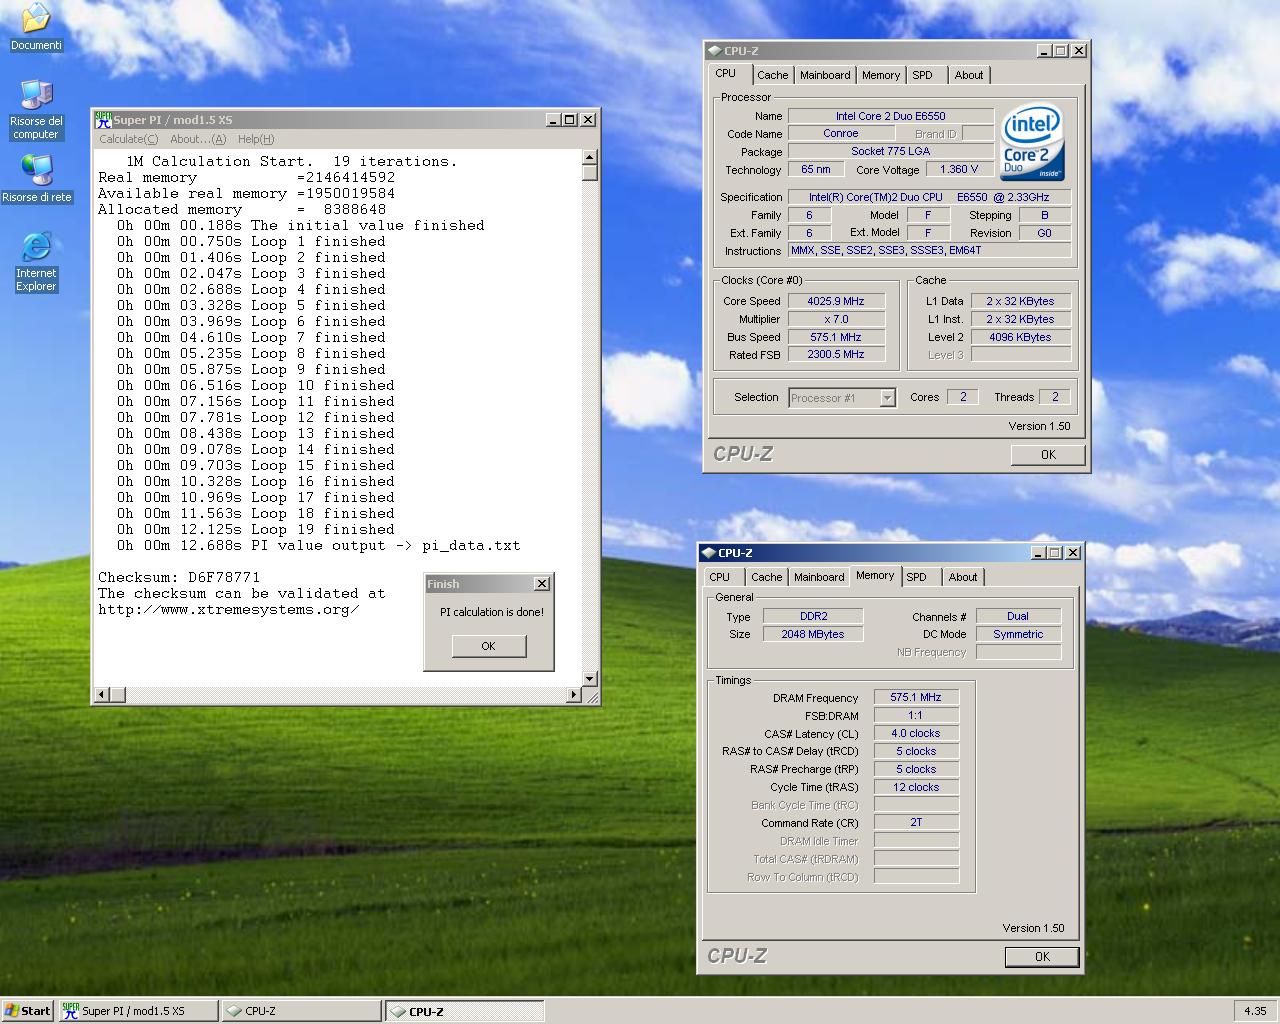Click CAS# Latency 4.0 clocks value
This screenshot has height=1024, width=1280.
(x=916, y=733)
